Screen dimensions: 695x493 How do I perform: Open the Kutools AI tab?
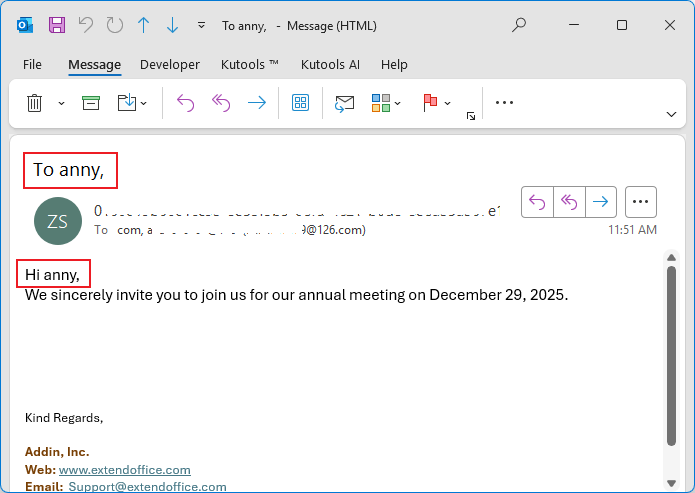(x=330, y=64)
